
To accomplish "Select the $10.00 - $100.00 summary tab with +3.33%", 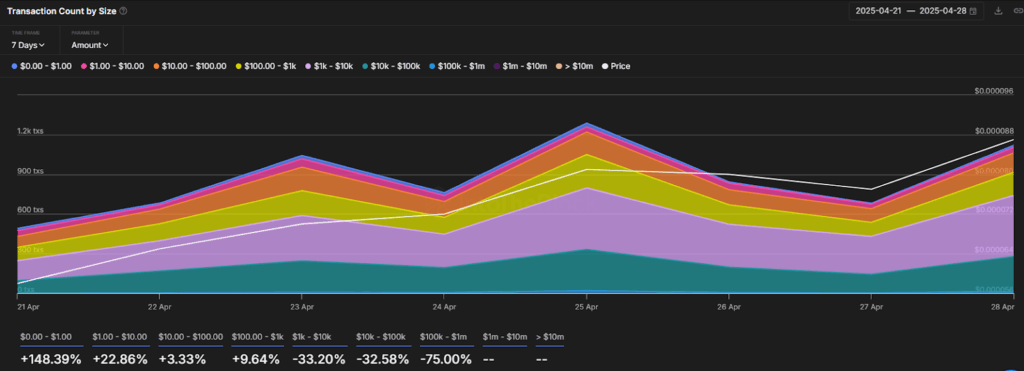I will pos(191,349).
